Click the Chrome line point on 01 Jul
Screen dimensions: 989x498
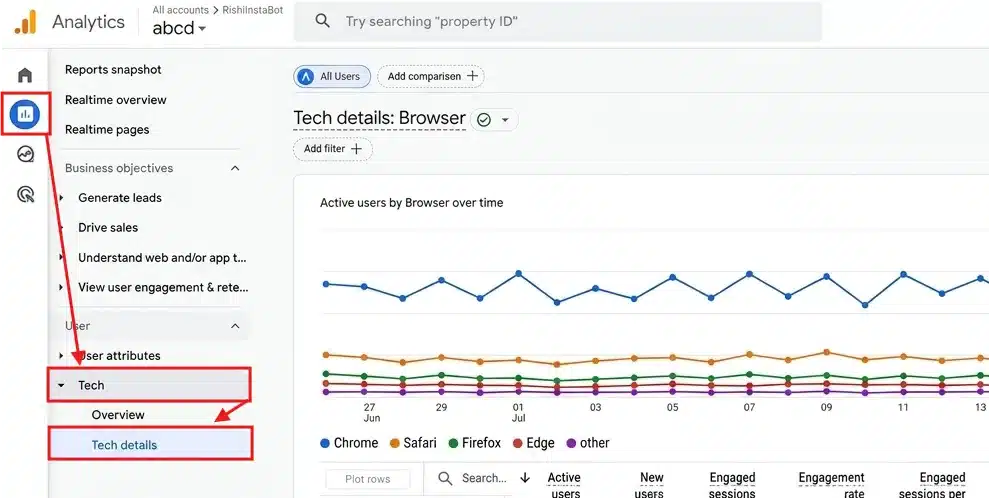[x=518, y=274]
